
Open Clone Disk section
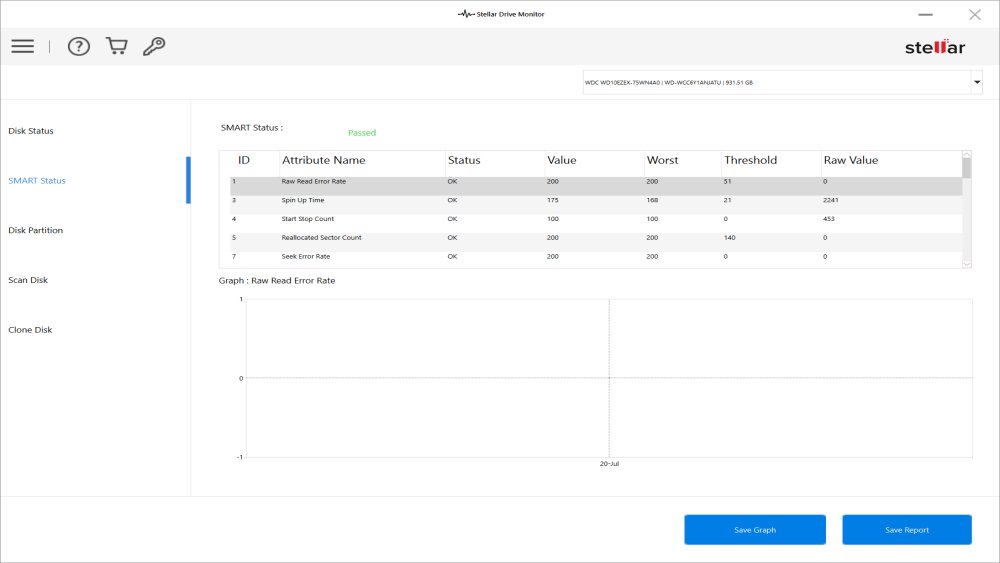30,330
